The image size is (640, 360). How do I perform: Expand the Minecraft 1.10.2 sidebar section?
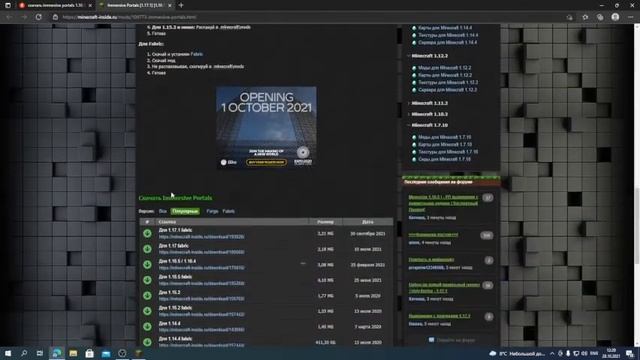coord(429,114)
